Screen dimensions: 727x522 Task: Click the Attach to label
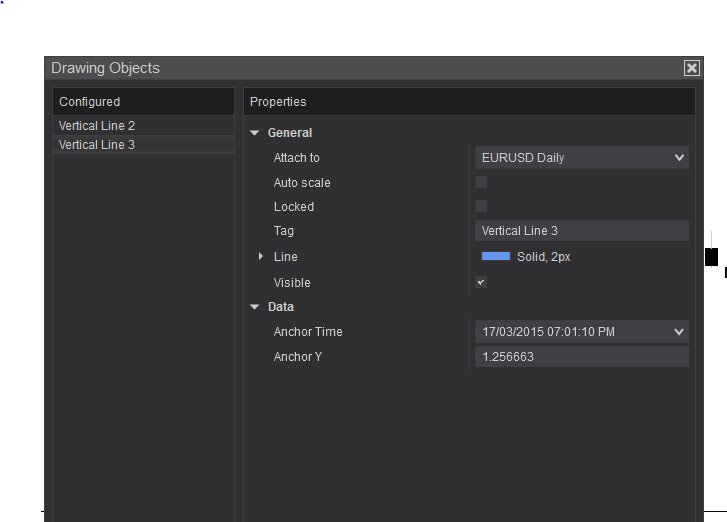coord(297,158)
